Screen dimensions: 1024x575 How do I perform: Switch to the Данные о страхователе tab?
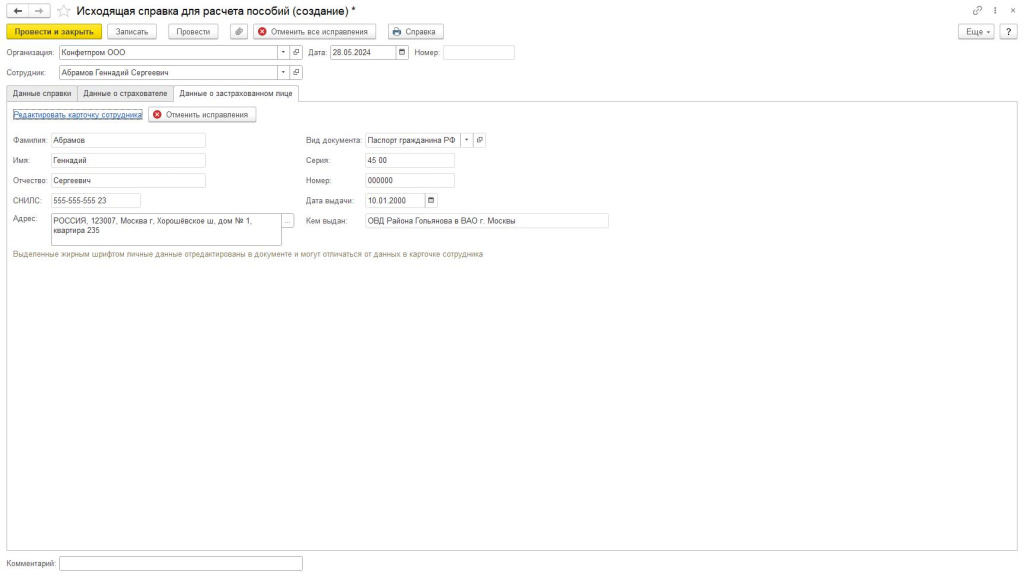(125, 93)
